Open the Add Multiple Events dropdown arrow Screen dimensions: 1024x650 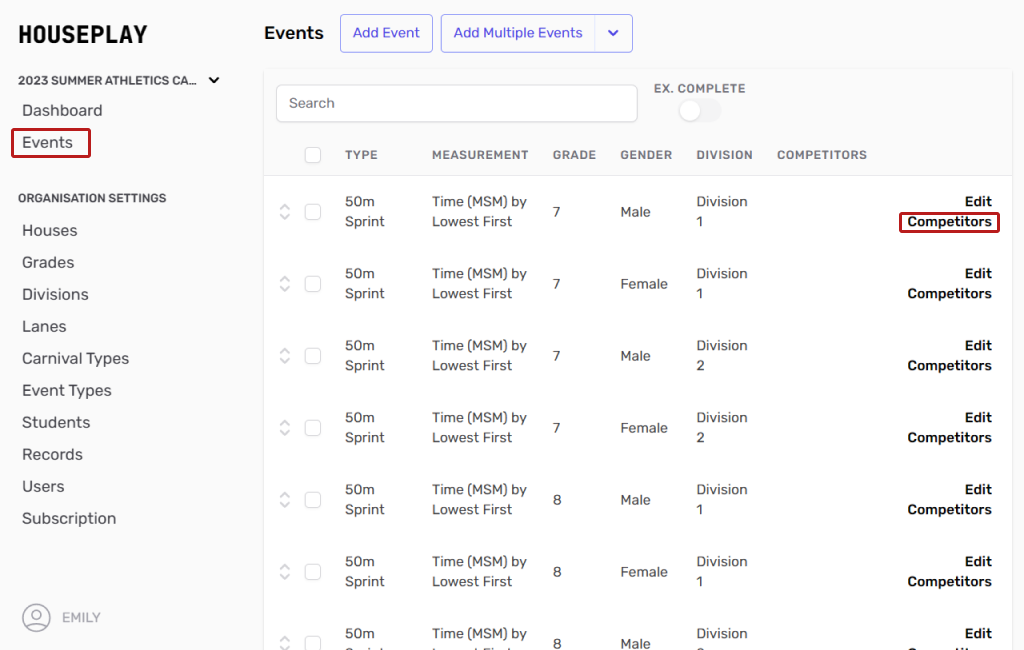point(613,33)
